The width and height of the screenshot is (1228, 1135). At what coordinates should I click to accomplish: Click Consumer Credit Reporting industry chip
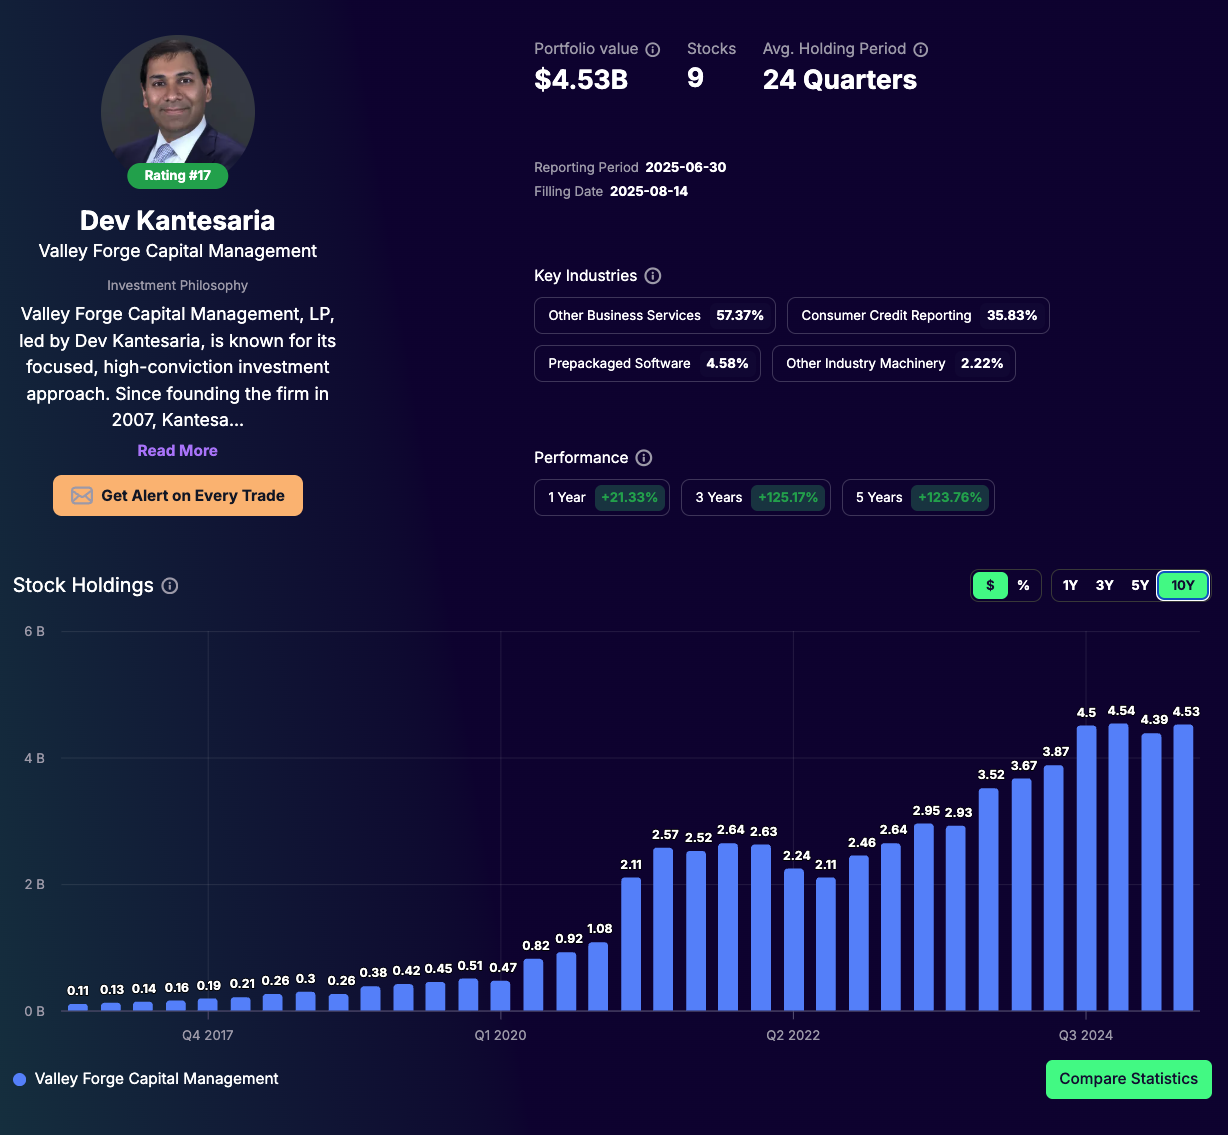[918, 315]
